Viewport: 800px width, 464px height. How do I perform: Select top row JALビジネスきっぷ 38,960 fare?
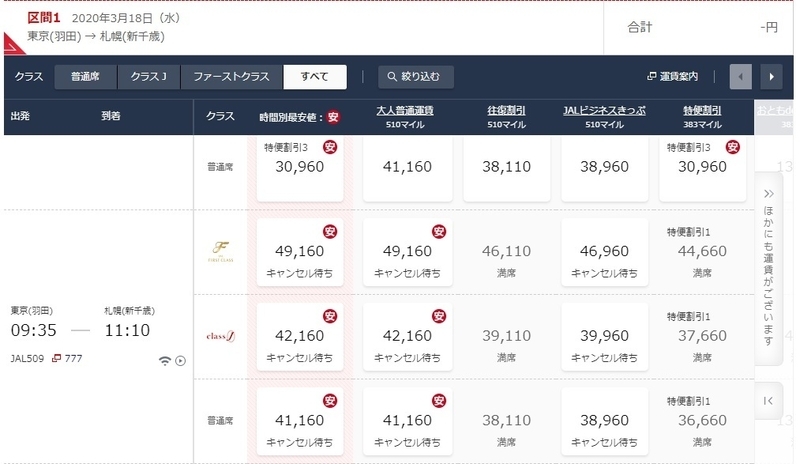point(605,169)
